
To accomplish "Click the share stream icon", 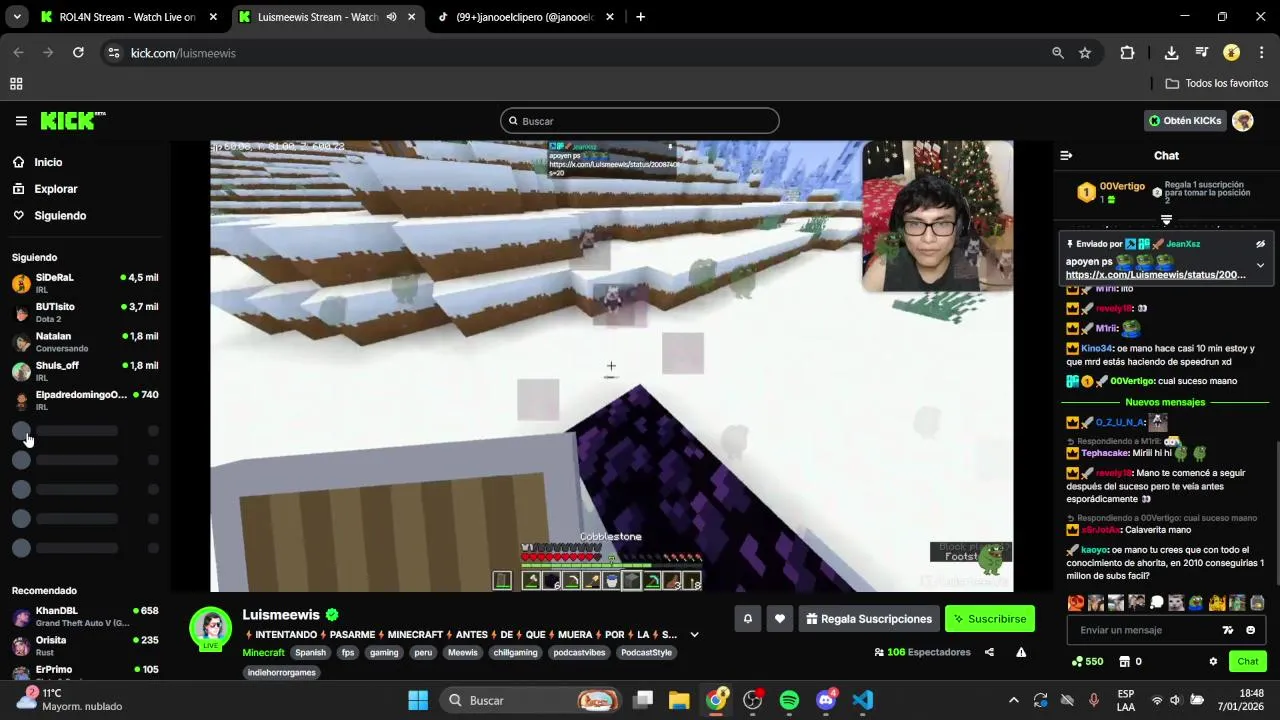I will coord(989,652).
